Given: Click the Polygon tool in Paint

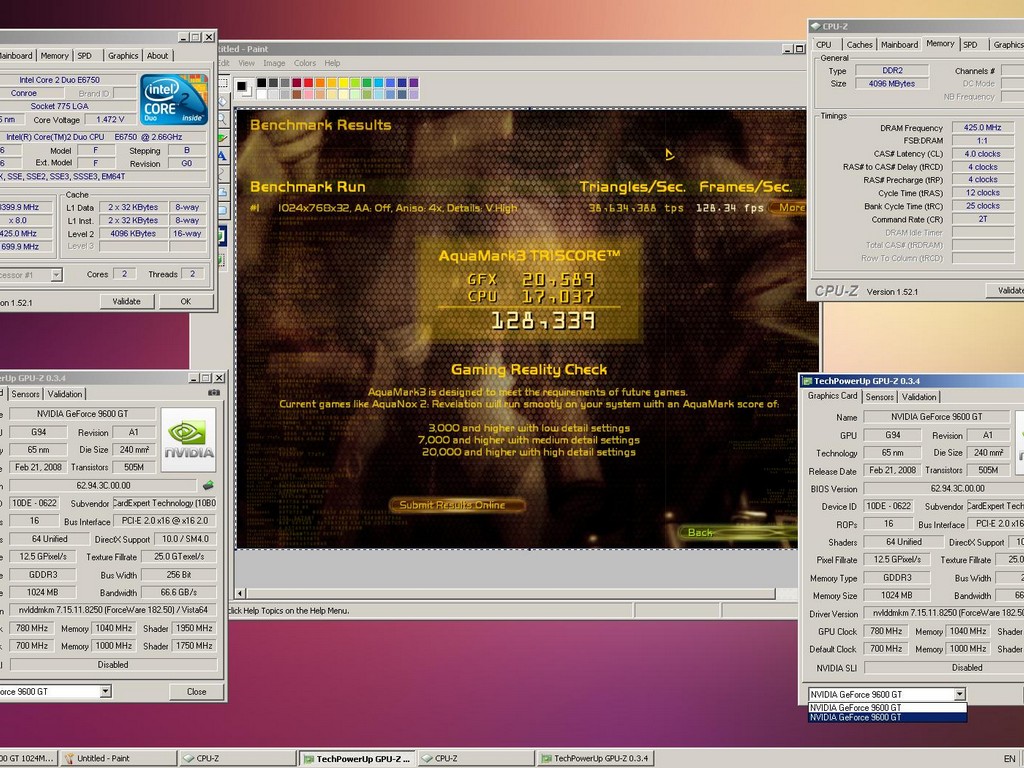Looking at the screenshot, I should [223, 193].
